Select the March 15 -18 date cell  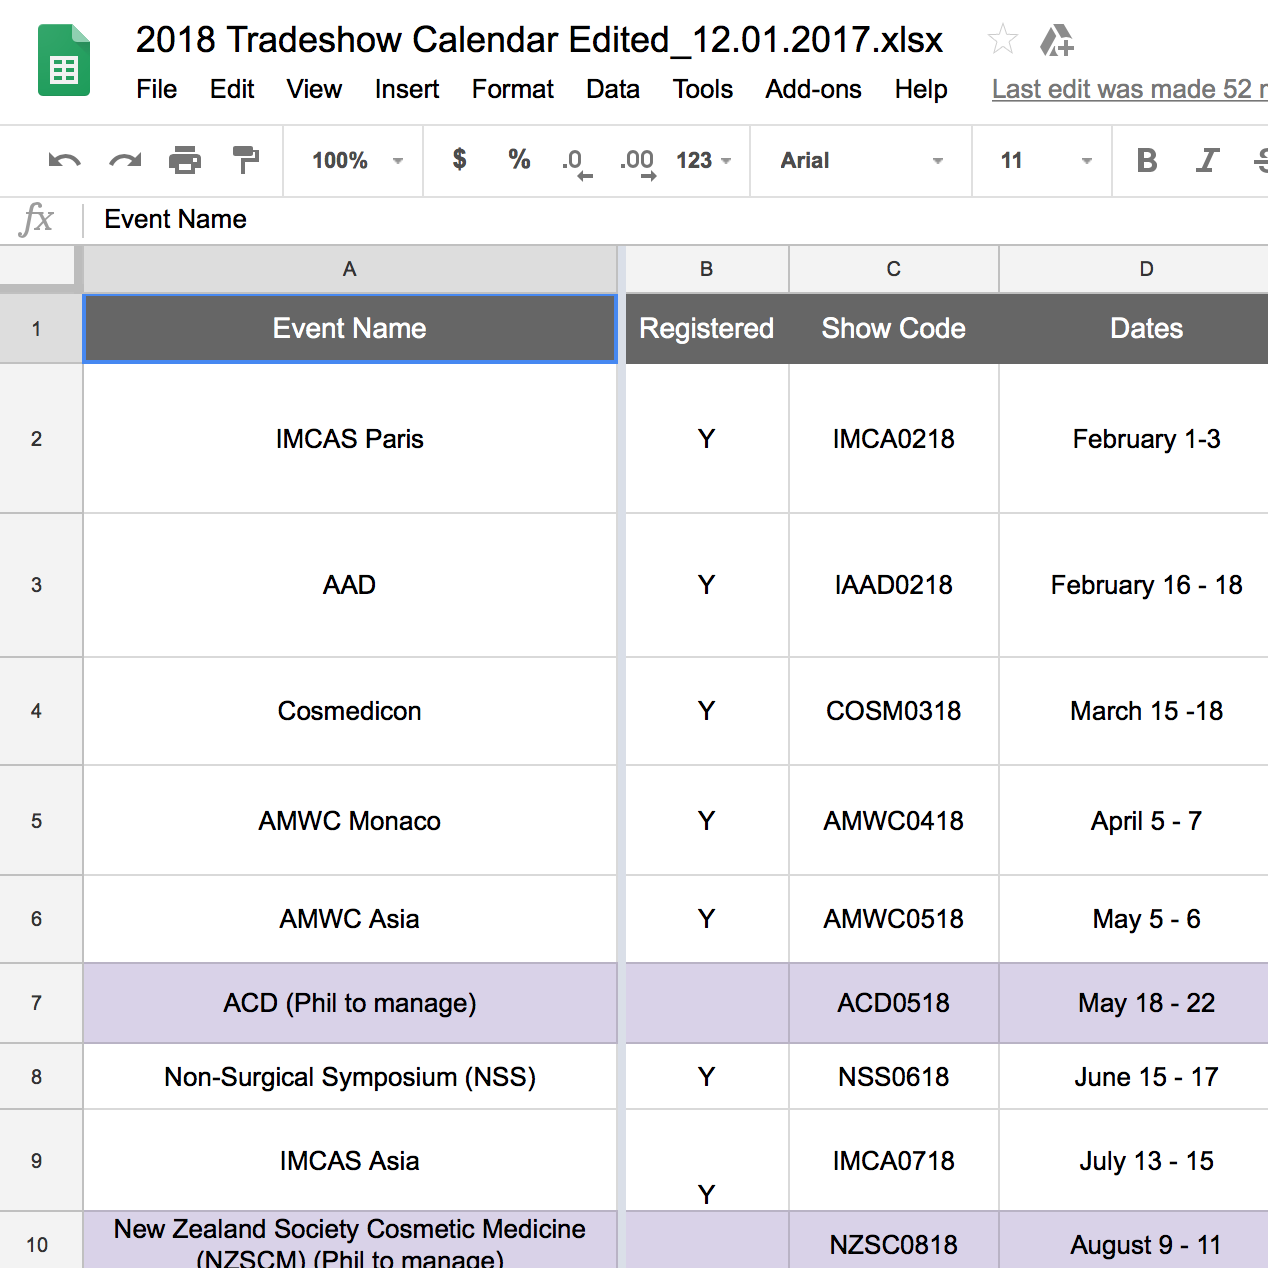click(x=1134, y=711)
